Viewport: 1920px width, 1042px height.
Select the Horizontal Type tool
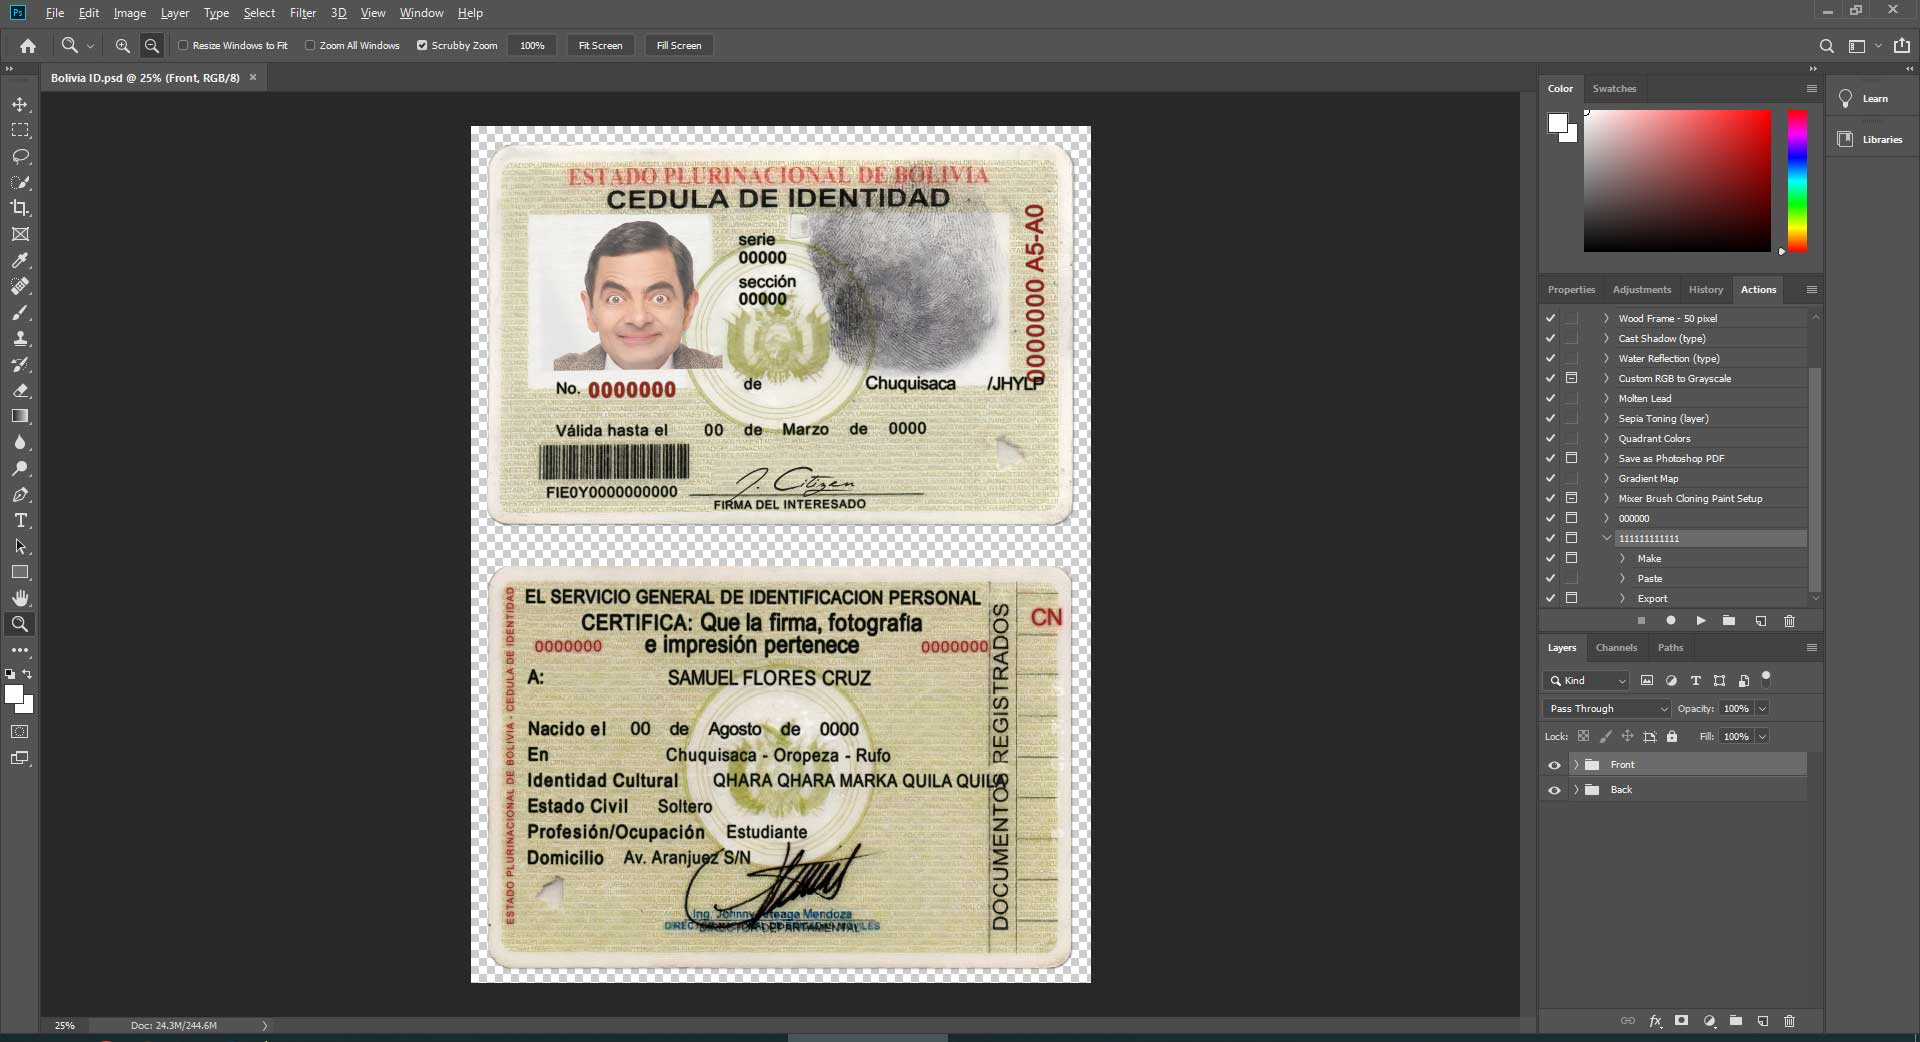(x=20, y=521)
